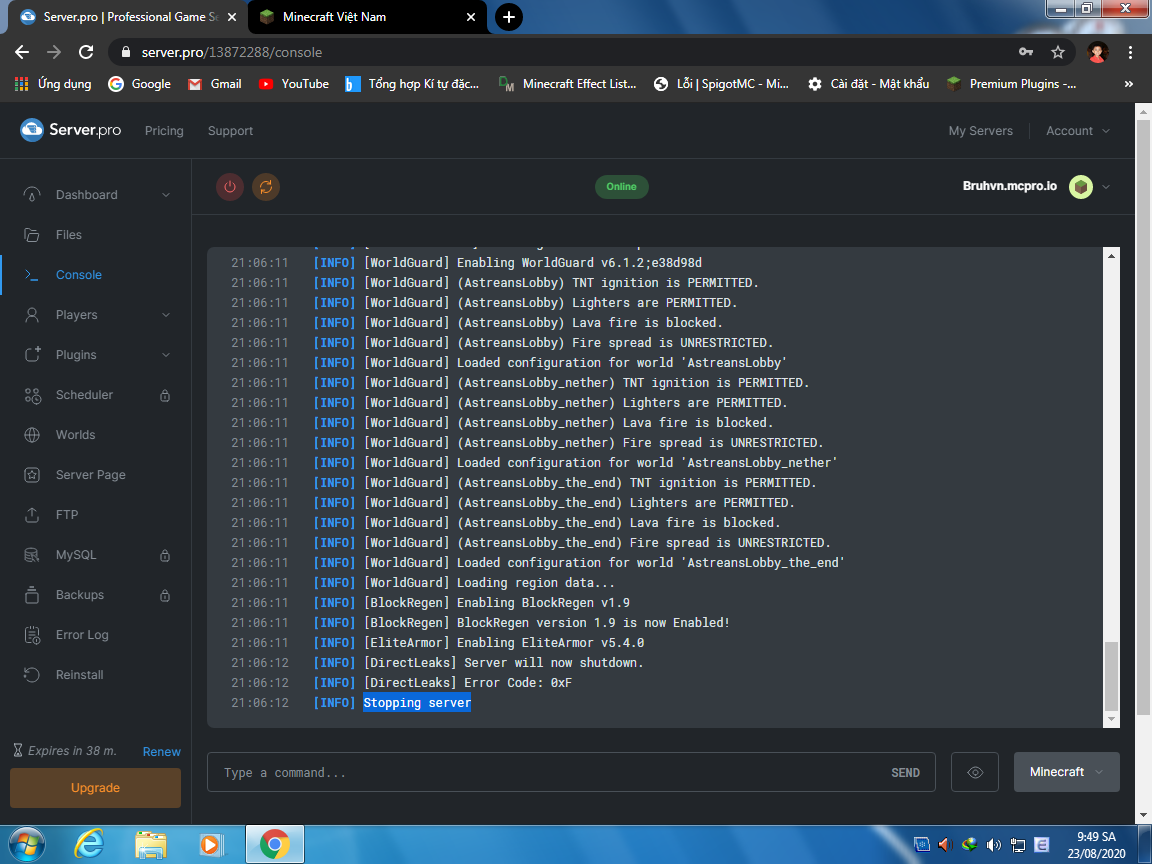
Task: Open a new browser tab
Action: click(508, 17)
